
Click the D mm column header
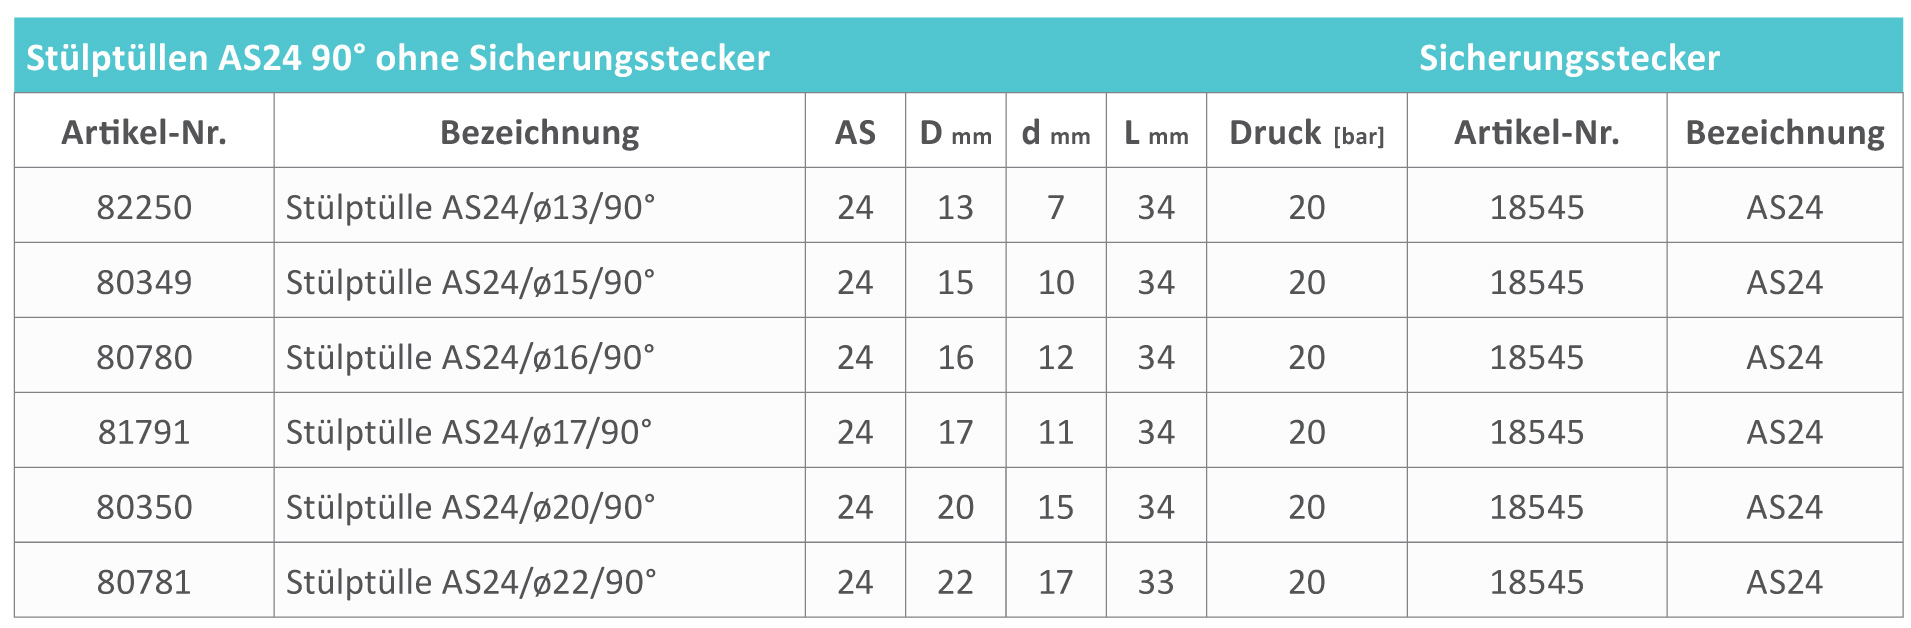(x=955, y=133)
